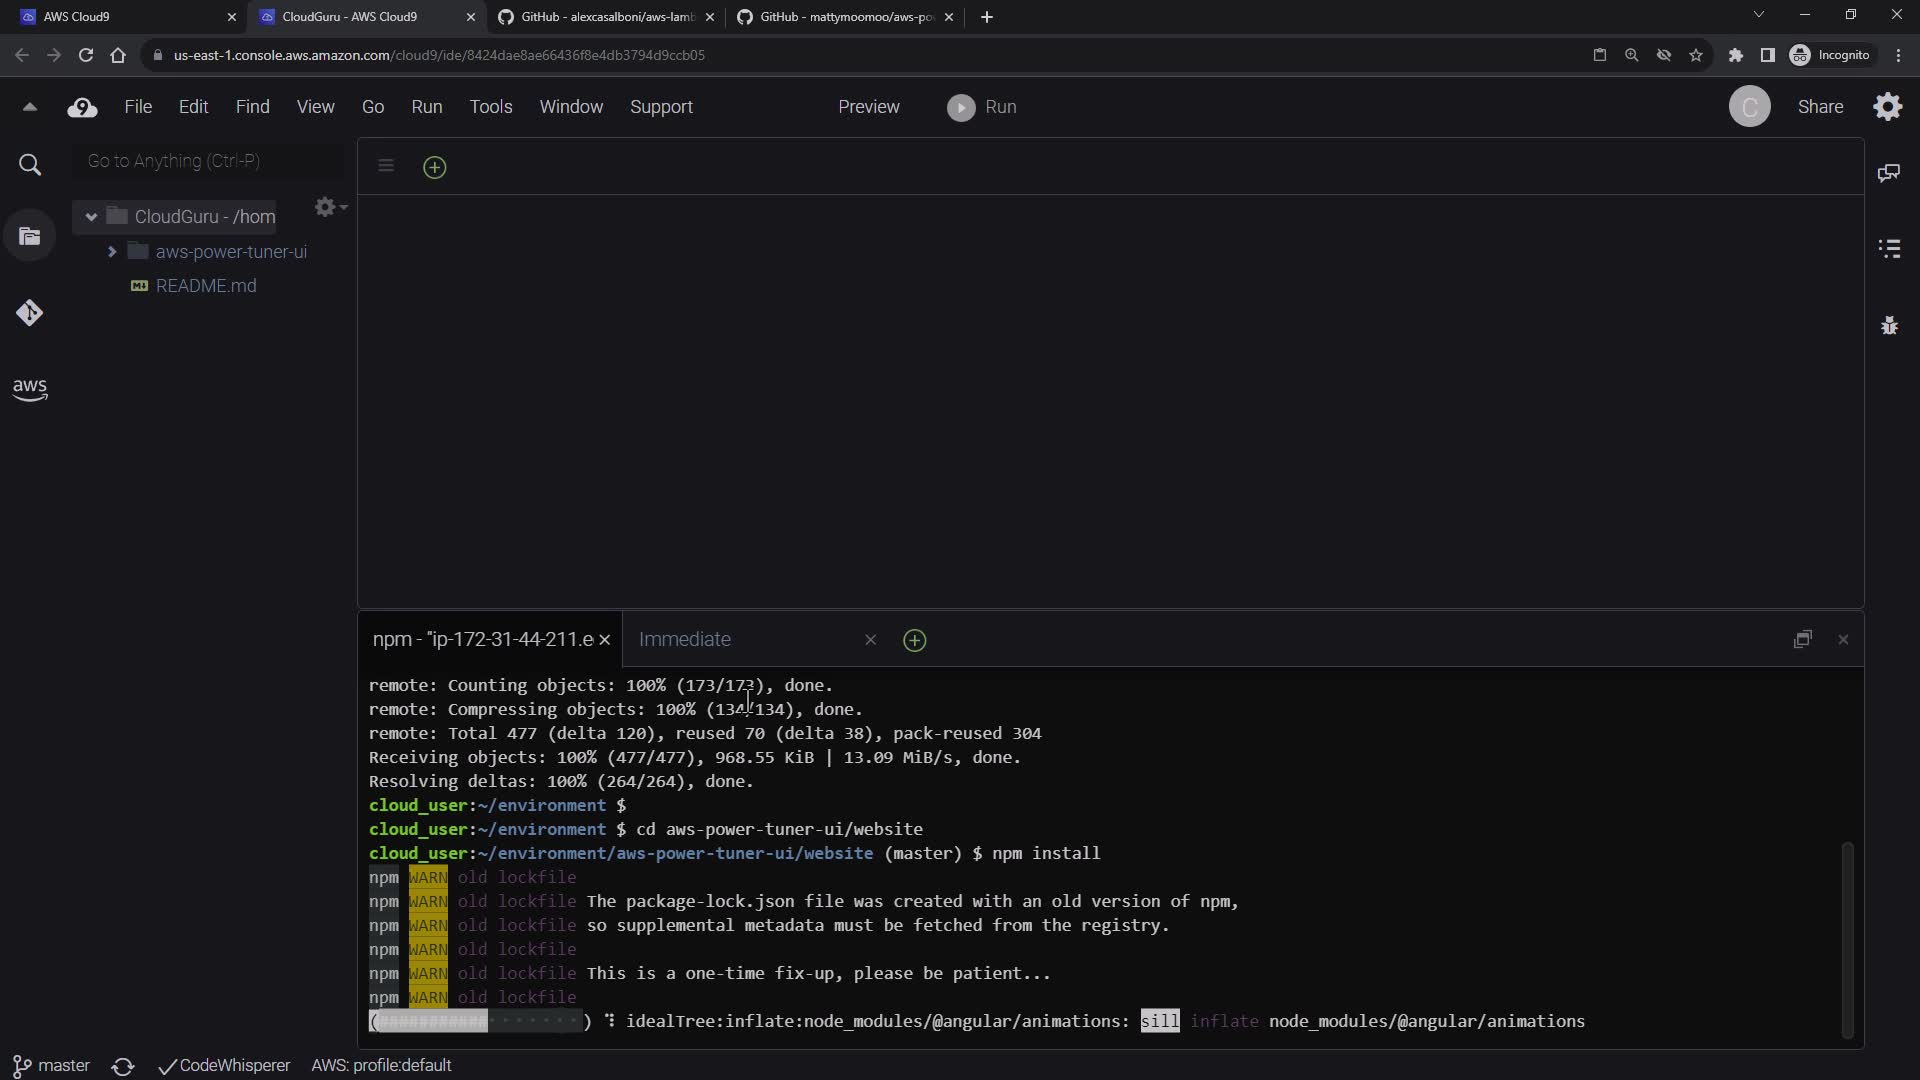Click the Go to Anything search field
Viewport: 1920px width, 1080px height.
207,161
